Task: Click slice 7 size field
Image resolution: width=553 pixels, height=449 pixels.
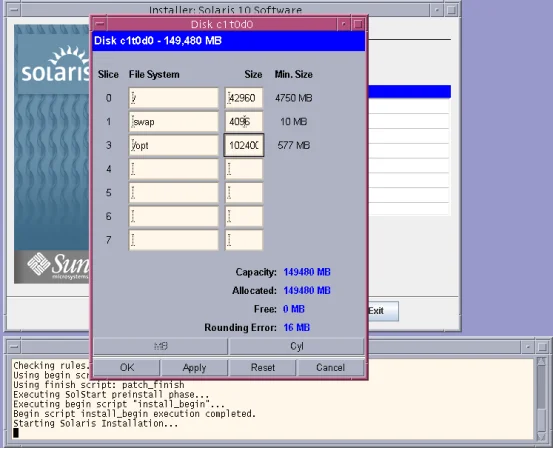Action: click(x=244, y=240)
